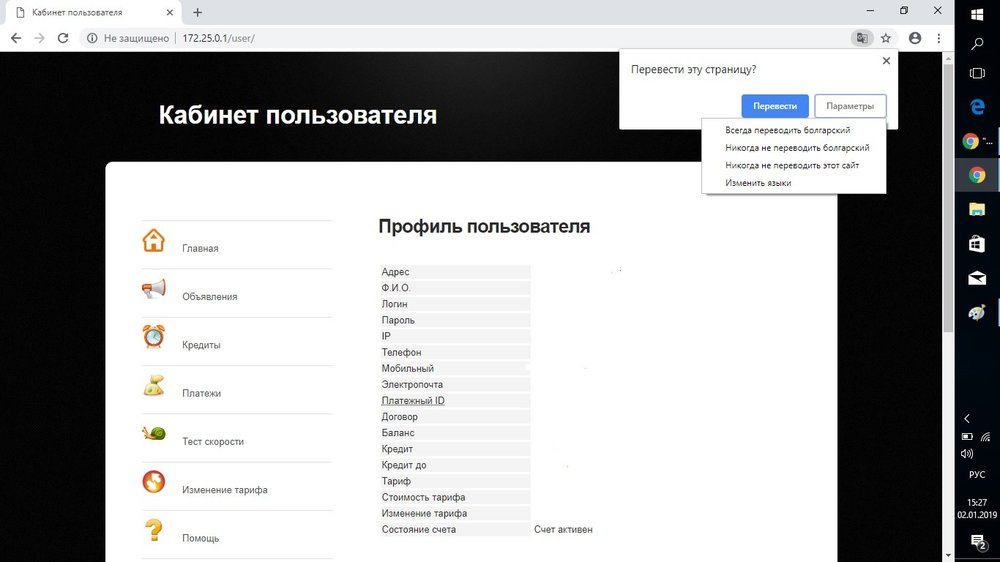The height and width of the screenshot is (562, 1000).
Task: Click the Тариф row label
Action: pyautogui.click(x=396, y=481)
